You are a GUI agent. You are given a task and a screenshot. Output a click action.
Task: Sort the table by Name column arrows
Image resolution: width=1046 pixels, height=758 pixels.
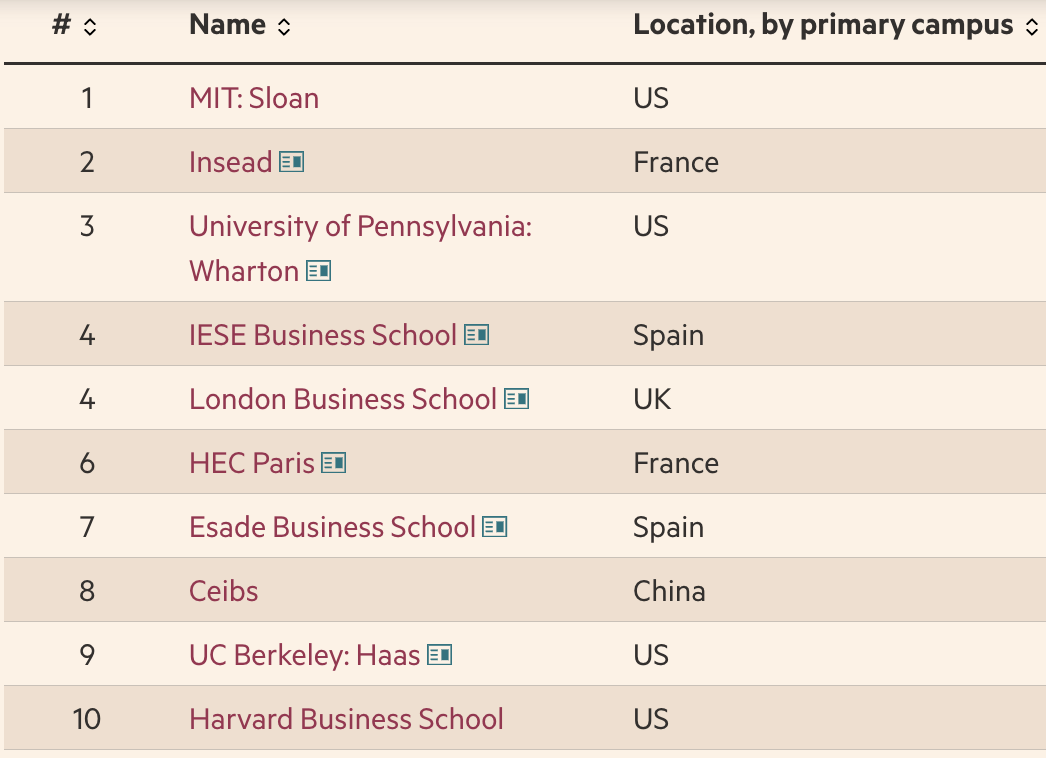[x=284, y=28]
